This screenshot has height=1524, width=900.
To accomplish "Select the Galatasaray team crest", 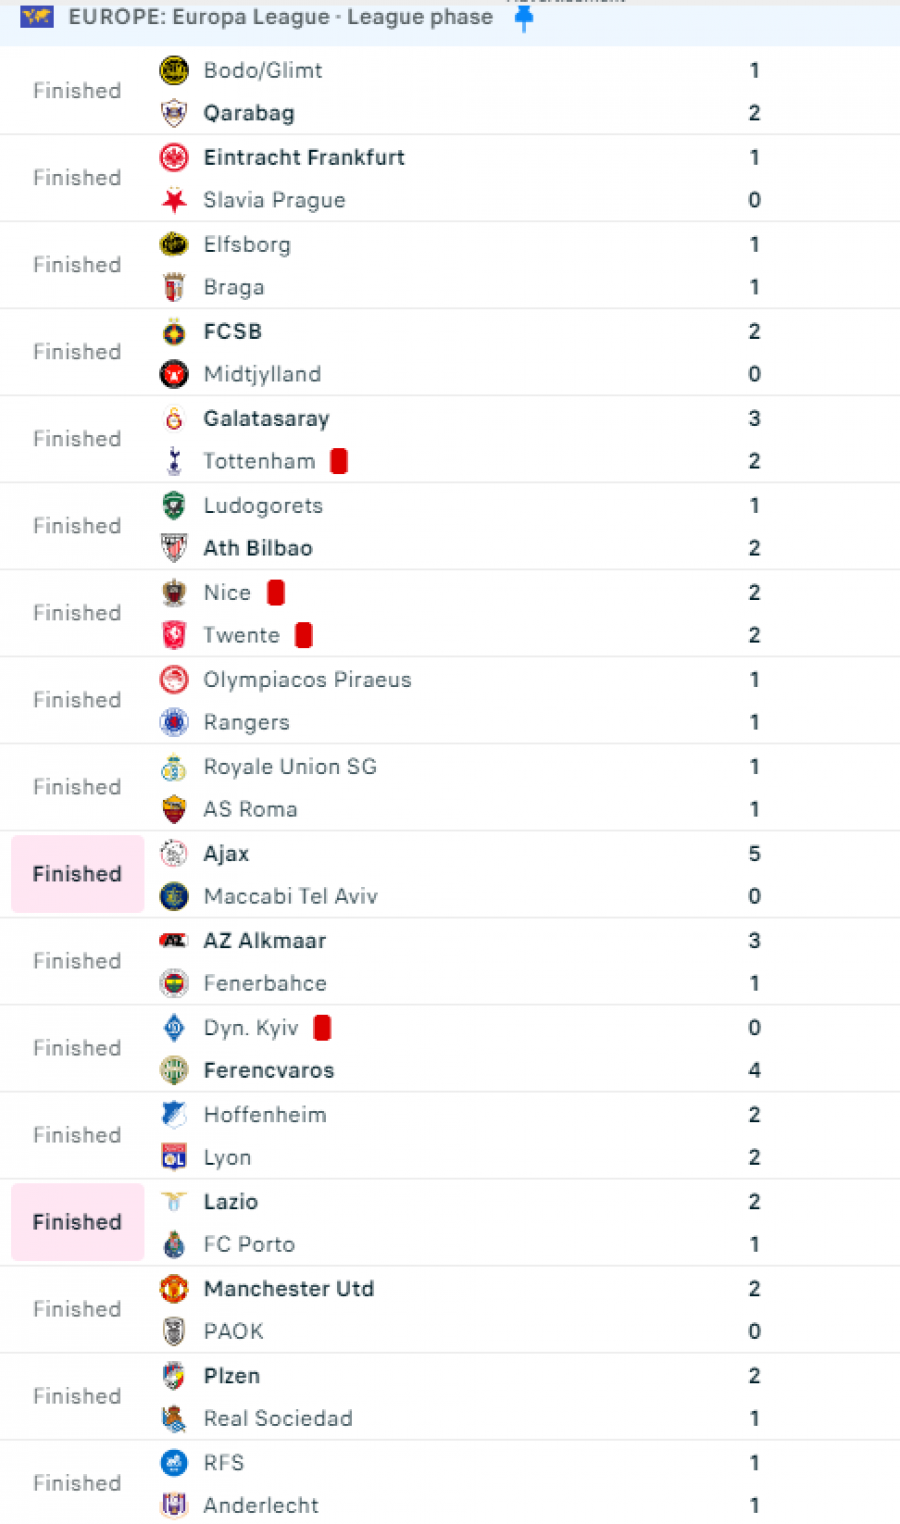I will click(174, 418).
